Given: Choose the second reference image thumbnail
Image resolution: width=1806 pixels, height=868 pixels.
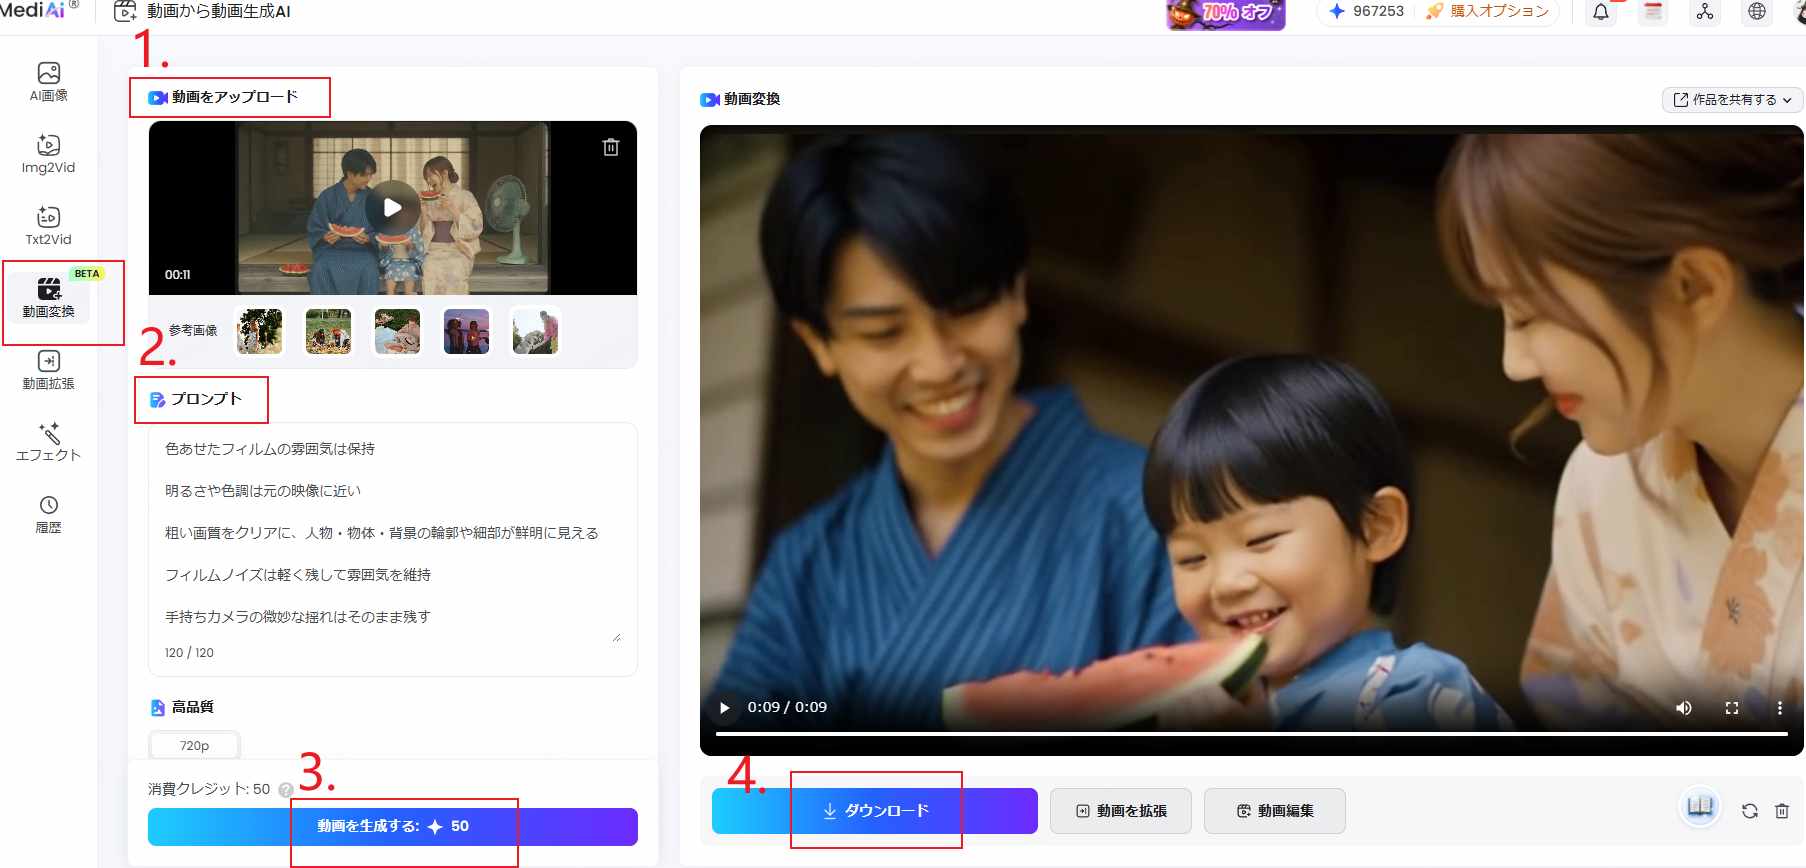Looking at the screenshot, I should click(328, 331).
